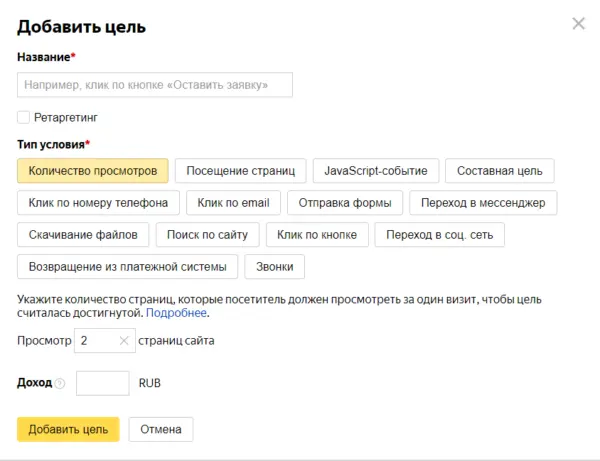
Task: Select Клик по номеру телефона option
Action: point(98,203)
